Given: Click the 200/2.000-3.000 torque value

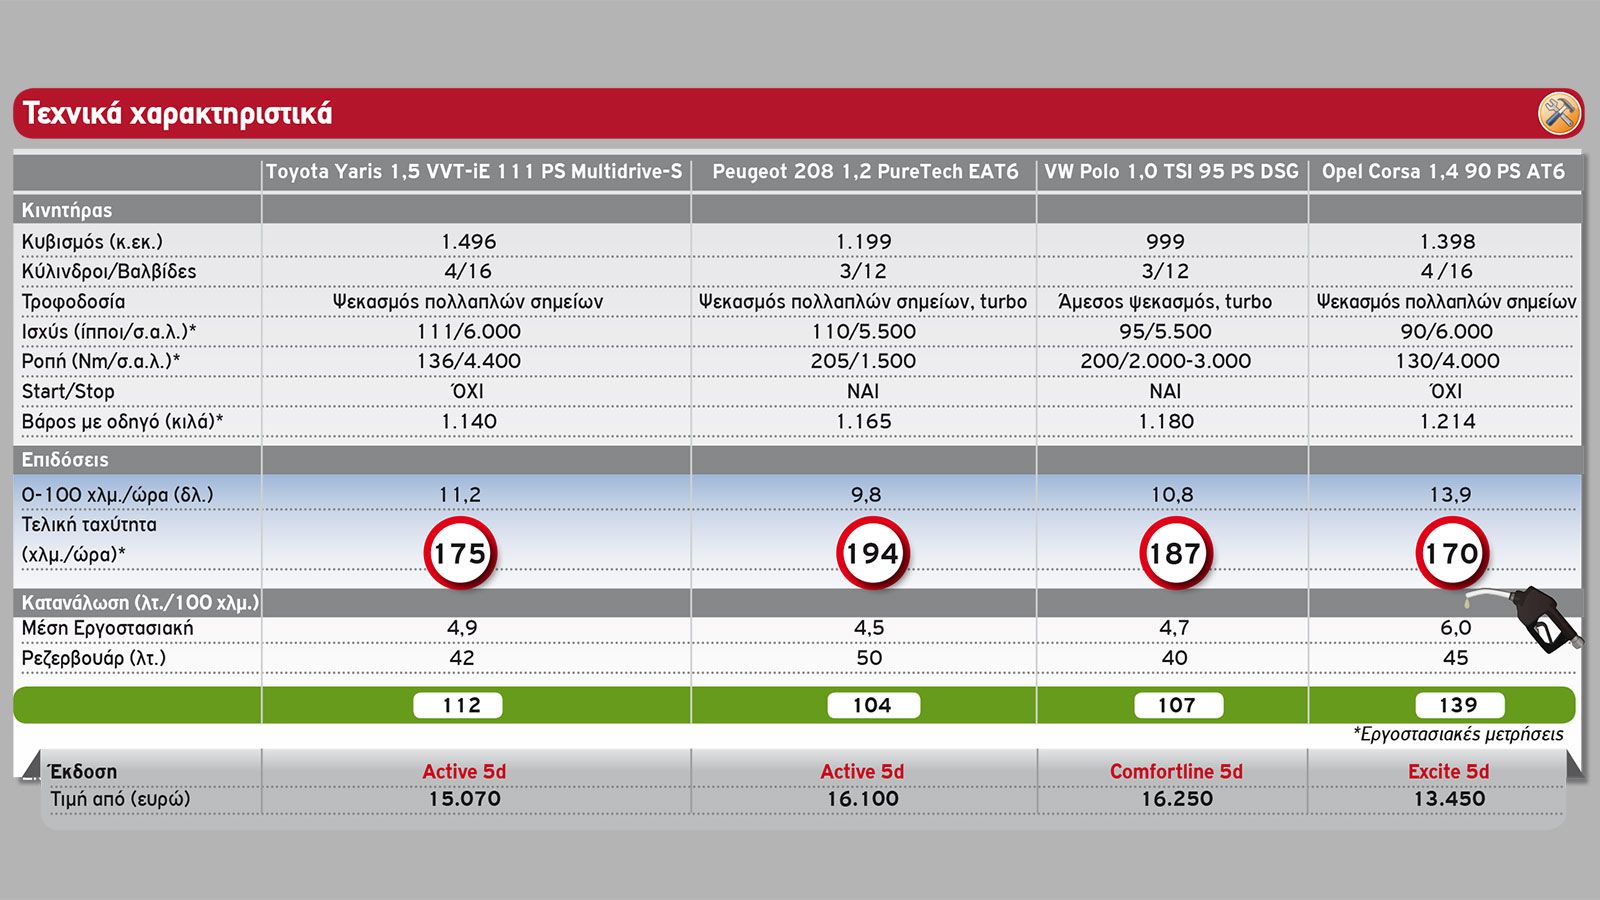Looking at the screenshot, I should (x=1166, y=361).
